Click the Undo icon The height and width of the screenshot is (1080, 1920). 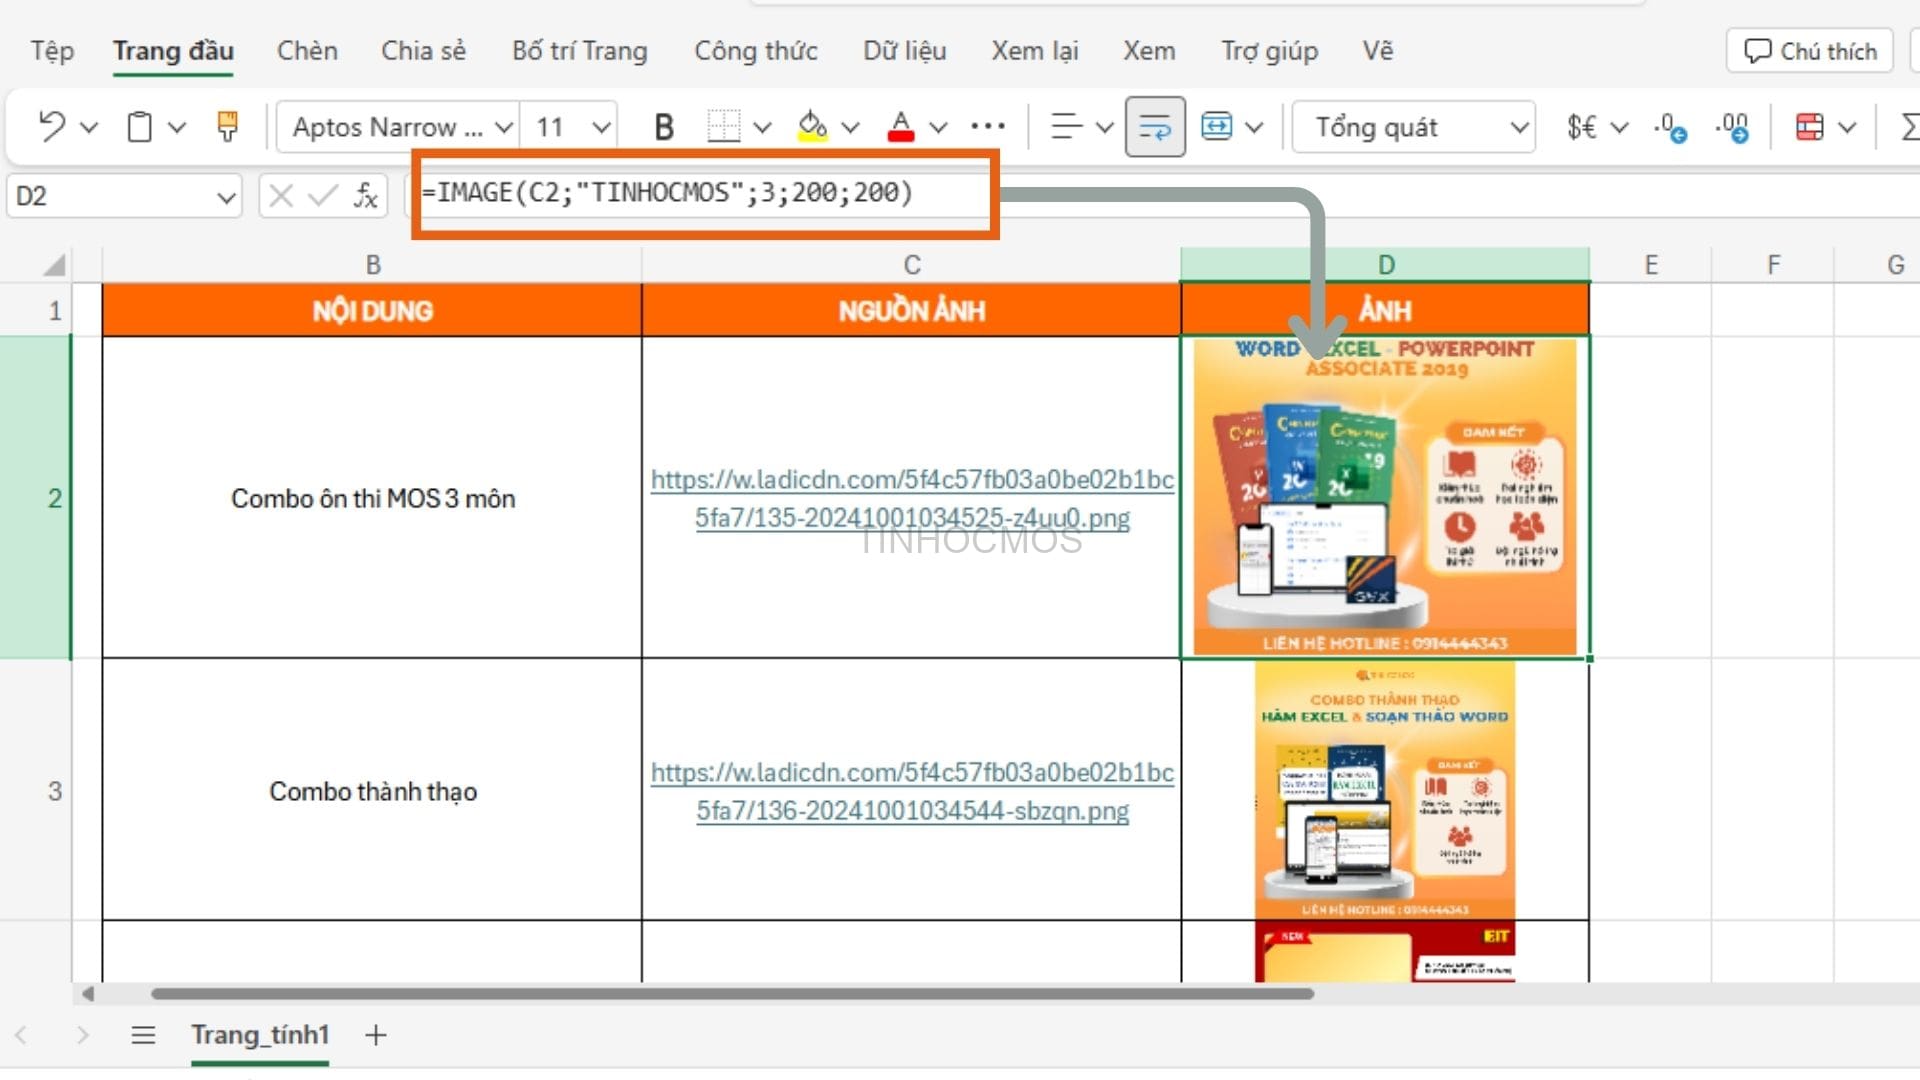point(51,127)
